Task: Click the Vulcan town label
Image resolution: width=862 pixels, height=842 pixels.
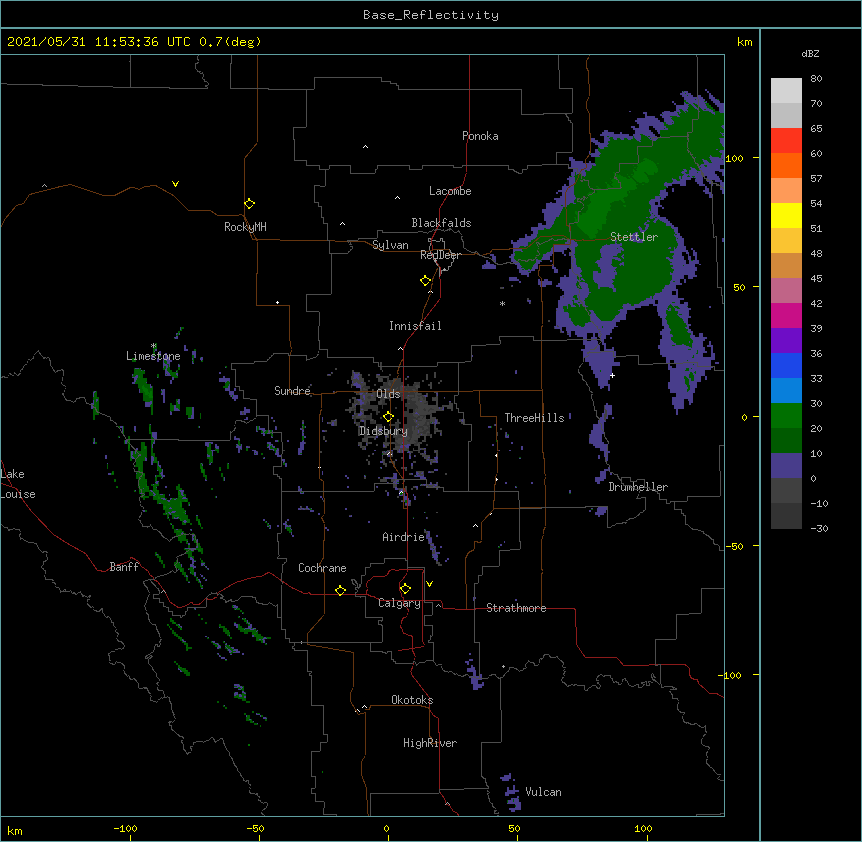Action: (x=543, y=792)
